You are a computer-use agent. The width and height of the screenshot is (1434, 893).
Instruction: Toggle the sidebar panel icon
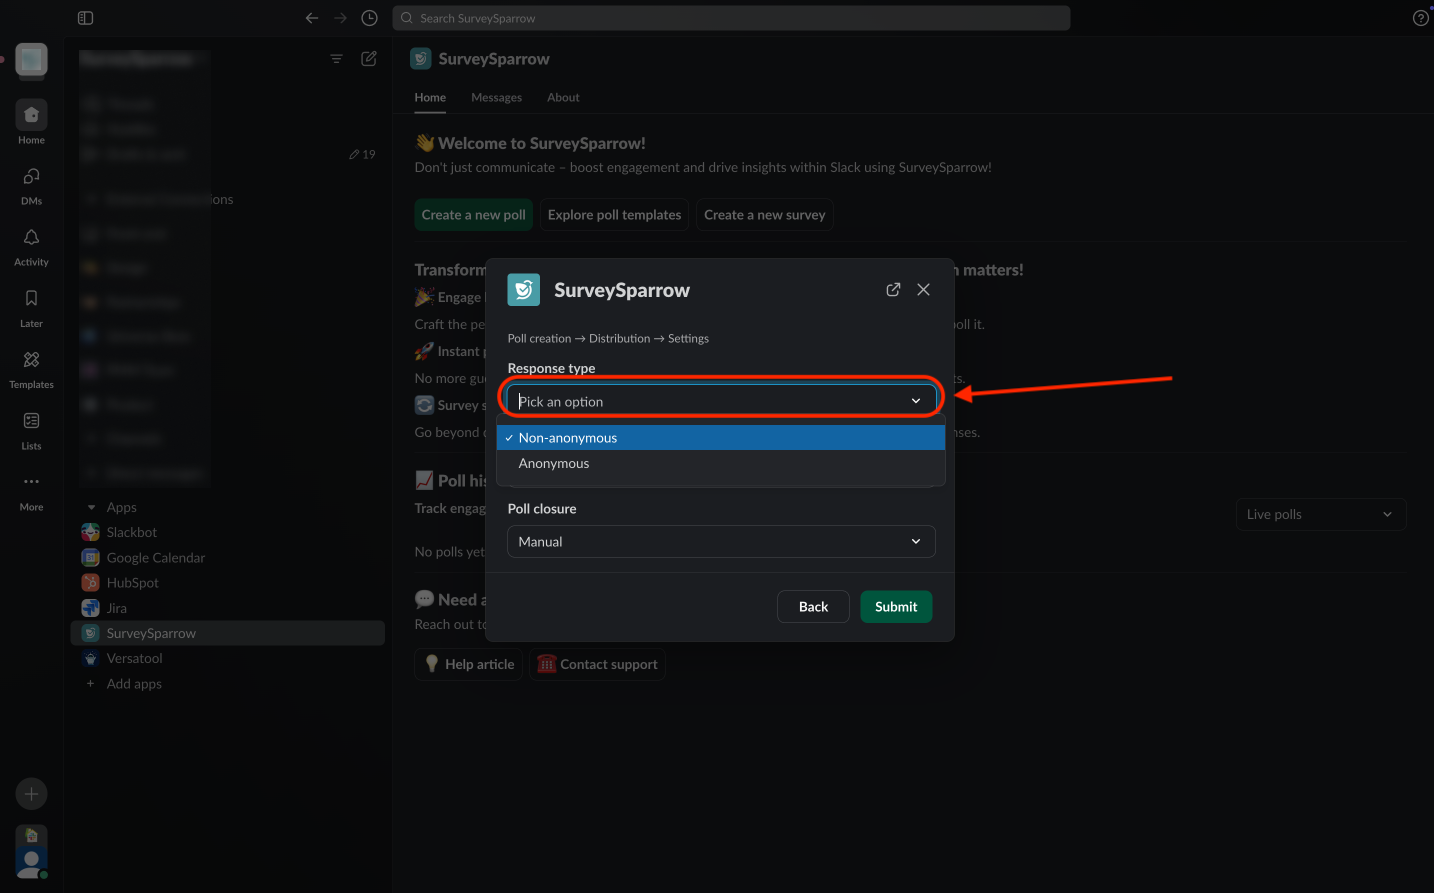[x=85, y=18]
